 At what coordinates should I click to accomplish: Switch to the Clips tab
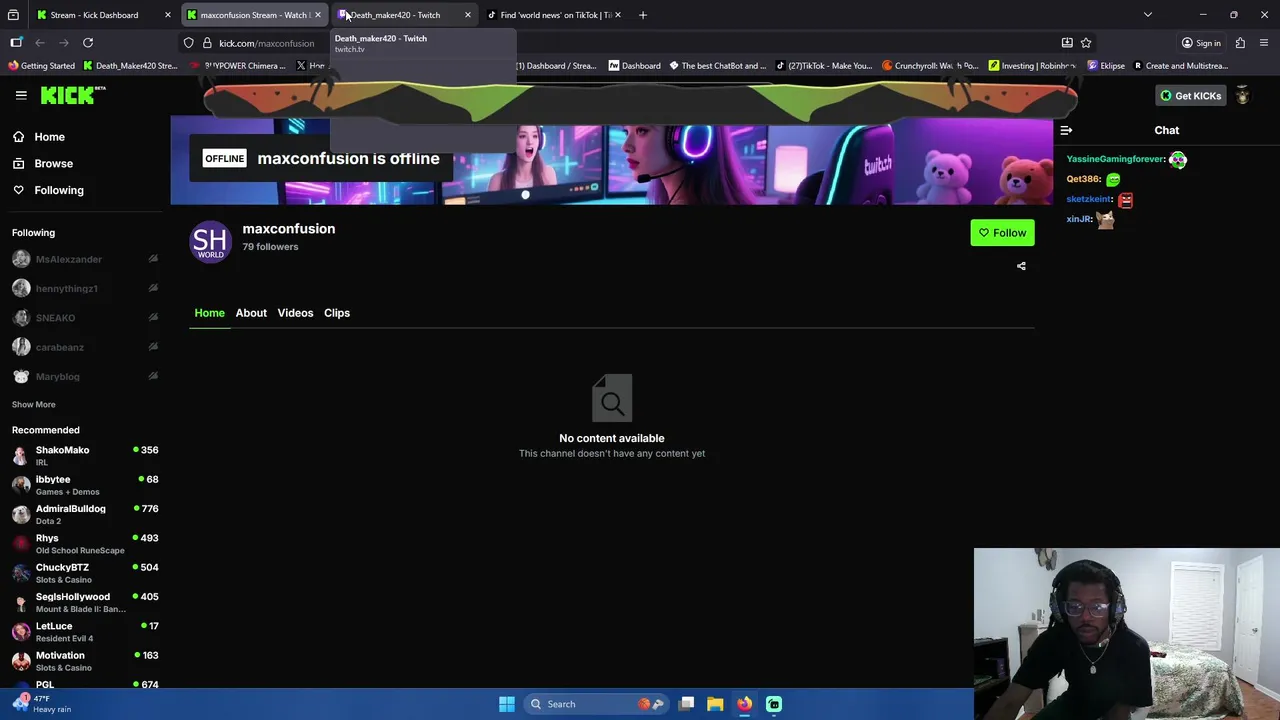pos(337,313)
